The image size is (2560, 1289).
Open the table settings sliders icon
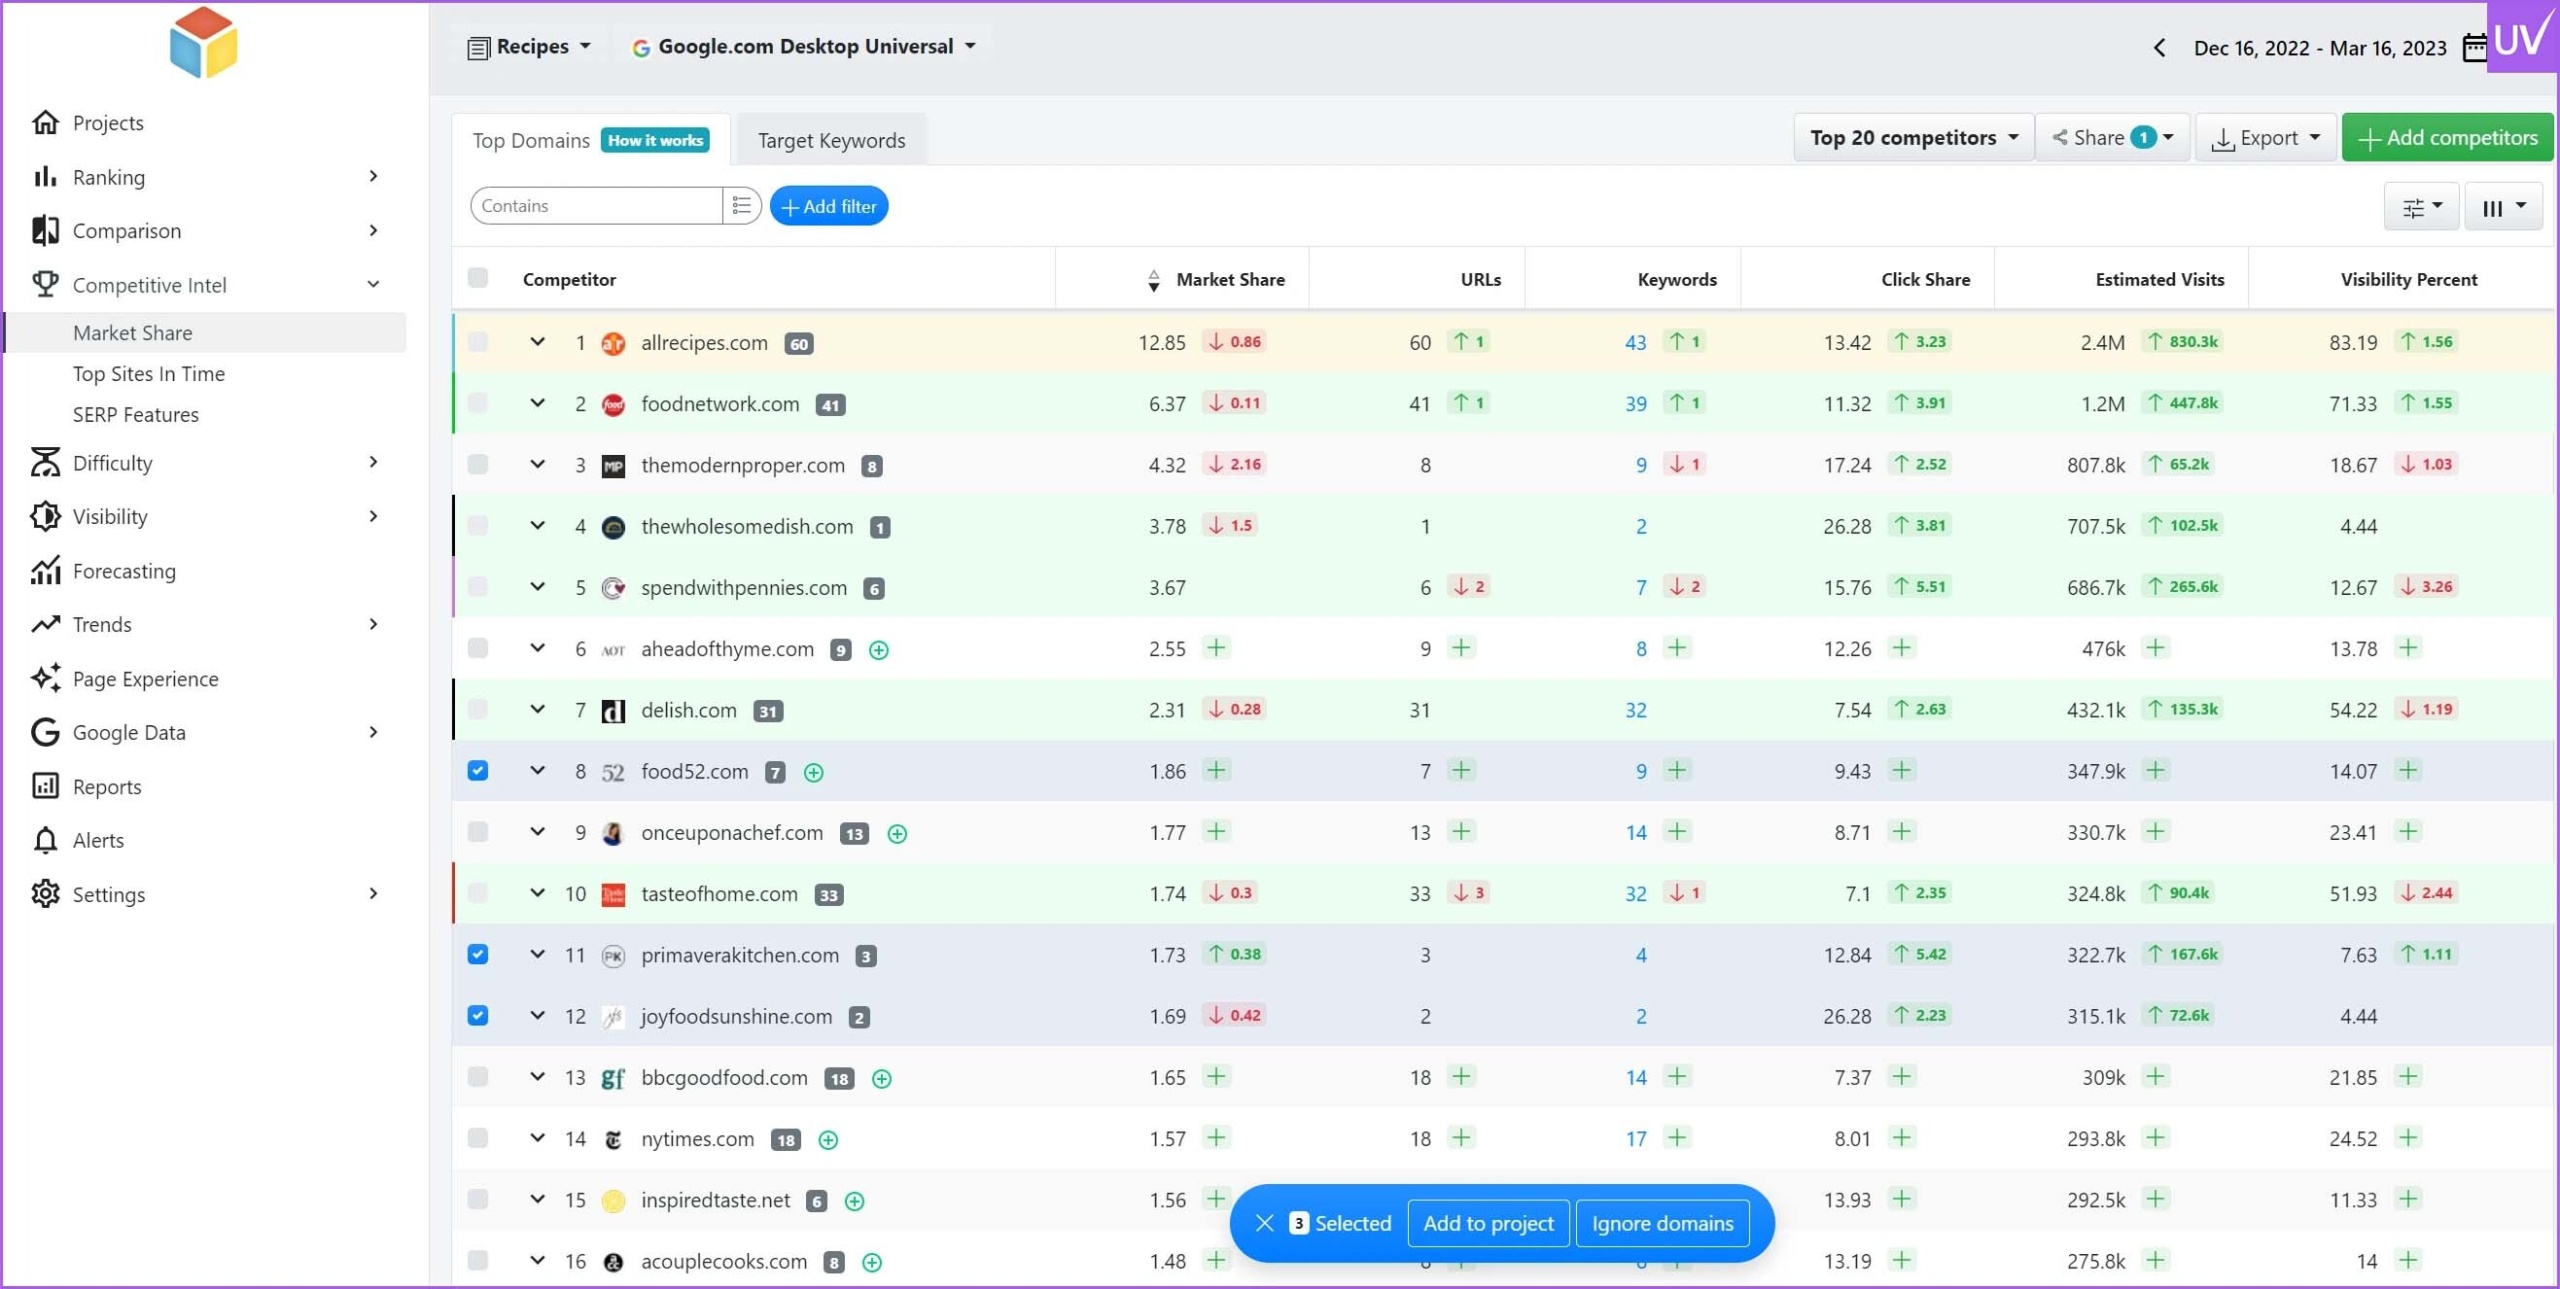2421,207
